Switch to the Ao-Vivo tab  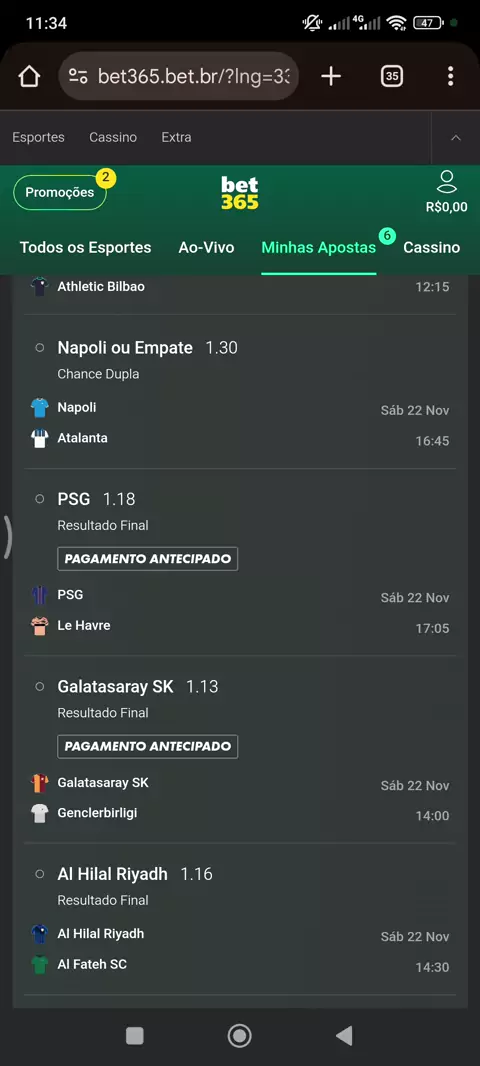click(x=206, y=247)
